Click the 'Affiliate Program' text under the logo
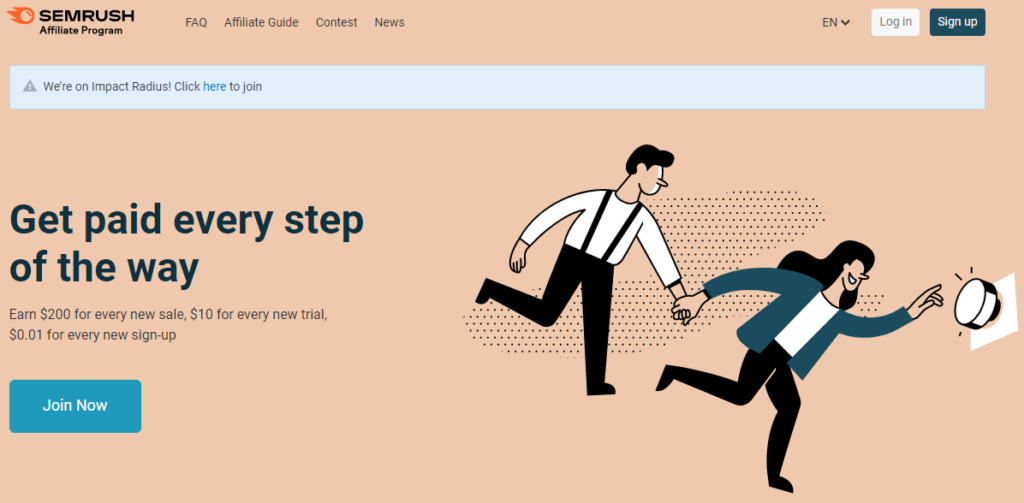 (80, 30)
